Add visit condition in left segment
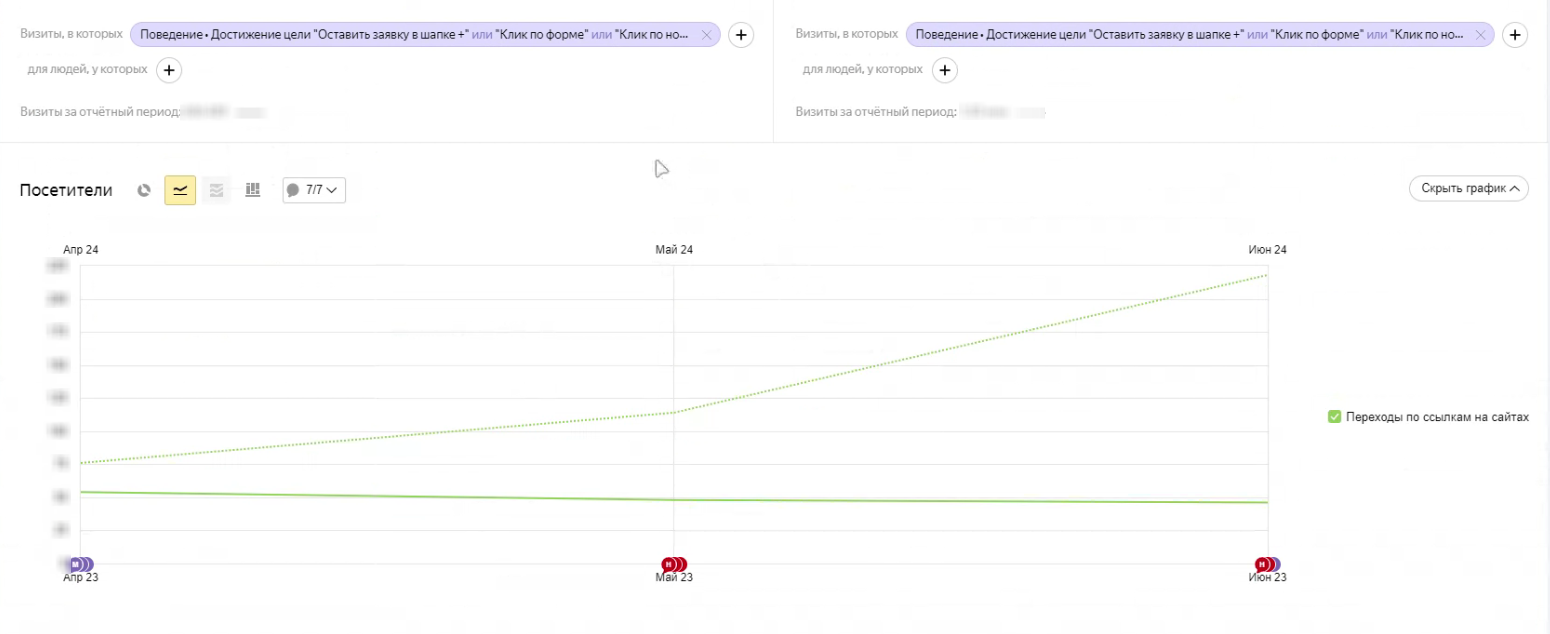The image size is (1550, 634). 740,35
